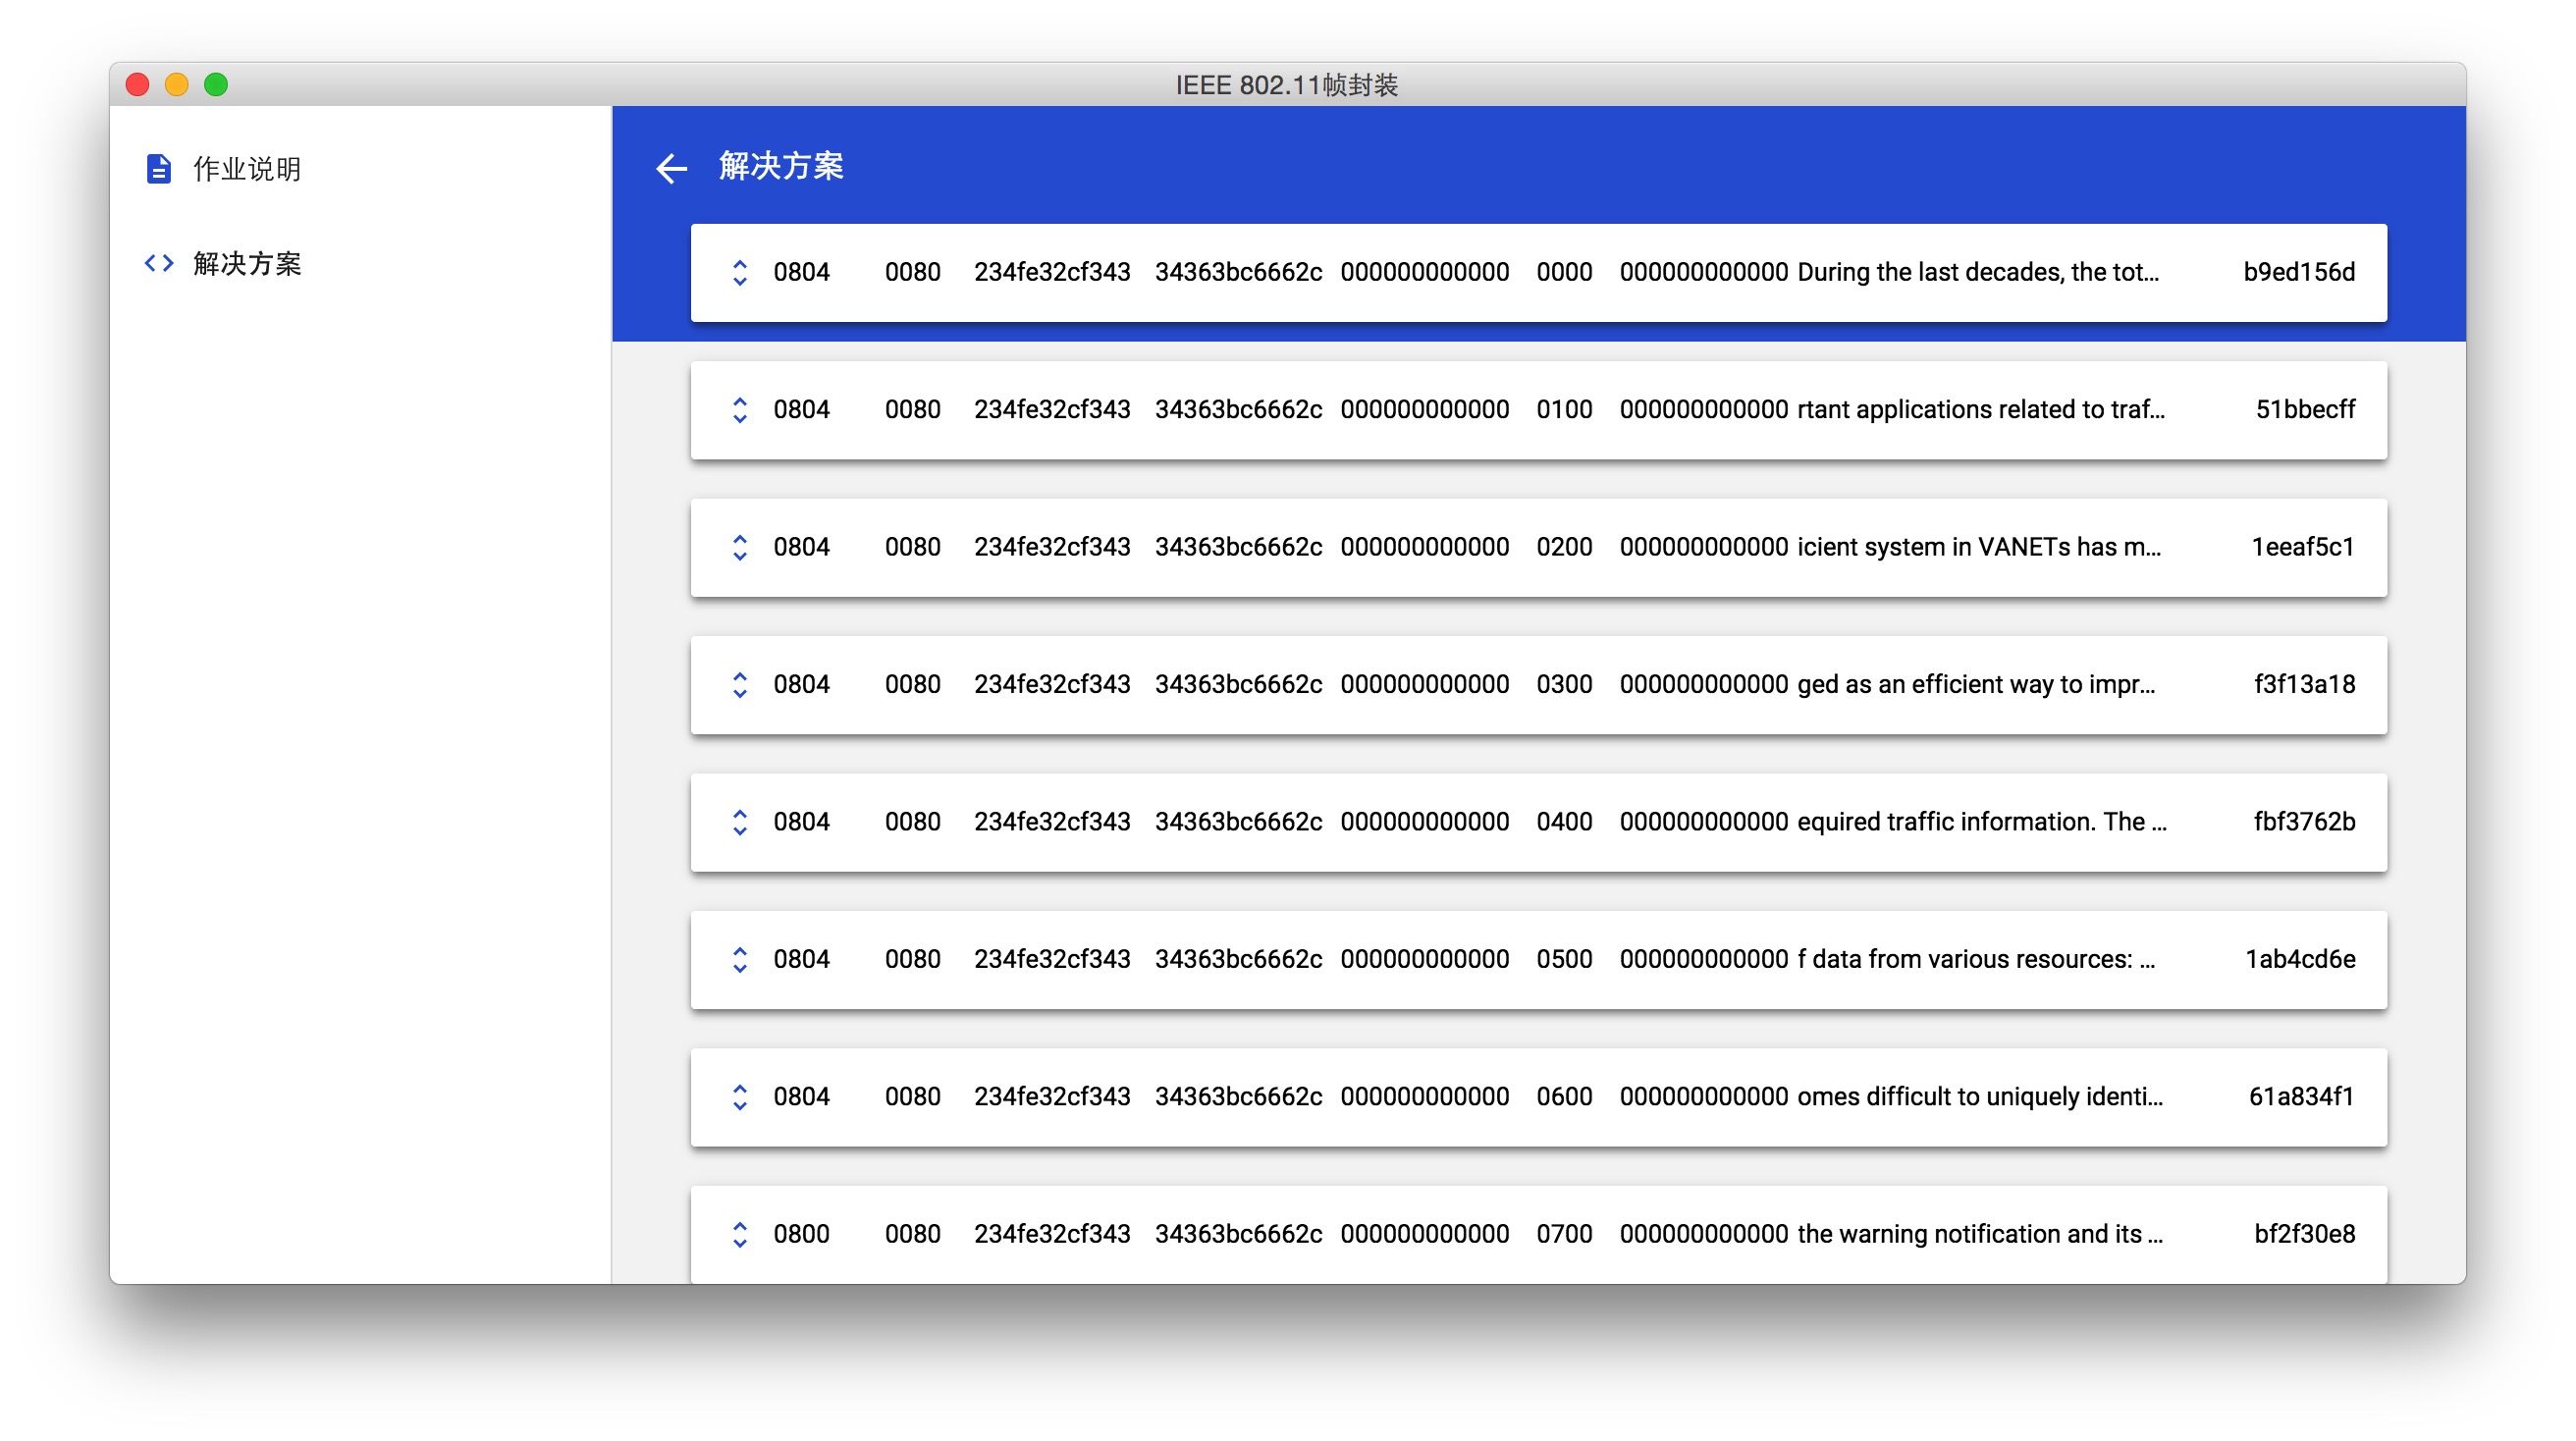Click the back arrow in the header

671,168
